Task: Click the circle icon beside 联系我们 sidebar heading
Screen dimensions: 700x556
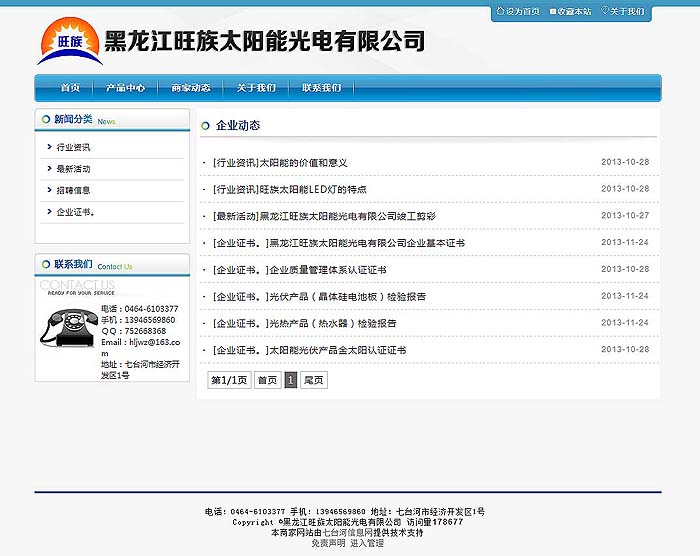Action: click(45, 265)
